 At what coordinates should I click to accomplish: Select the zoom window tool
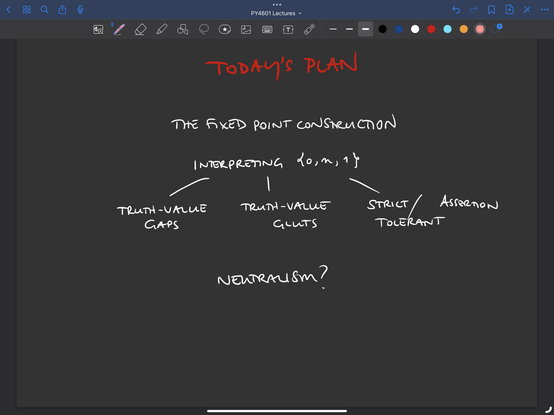click(98, 29)
